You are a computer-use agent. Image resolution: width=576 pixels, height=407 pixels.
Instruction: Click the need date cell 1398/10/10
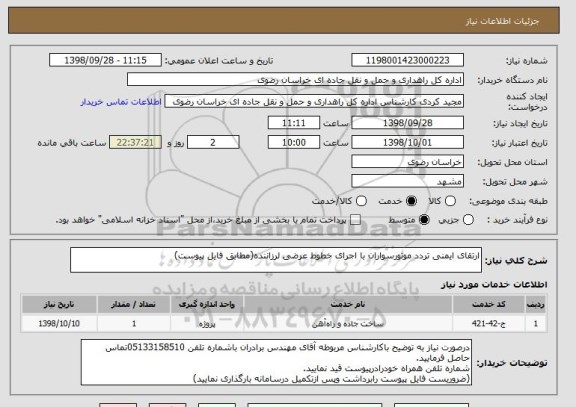59,324
